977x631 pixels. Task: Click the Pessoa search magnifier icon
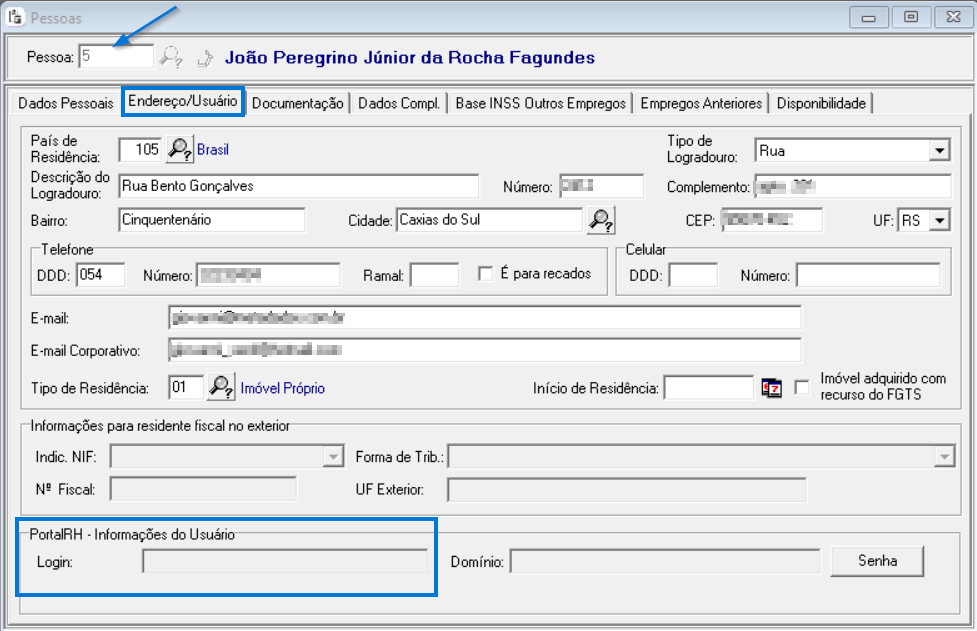172,57
